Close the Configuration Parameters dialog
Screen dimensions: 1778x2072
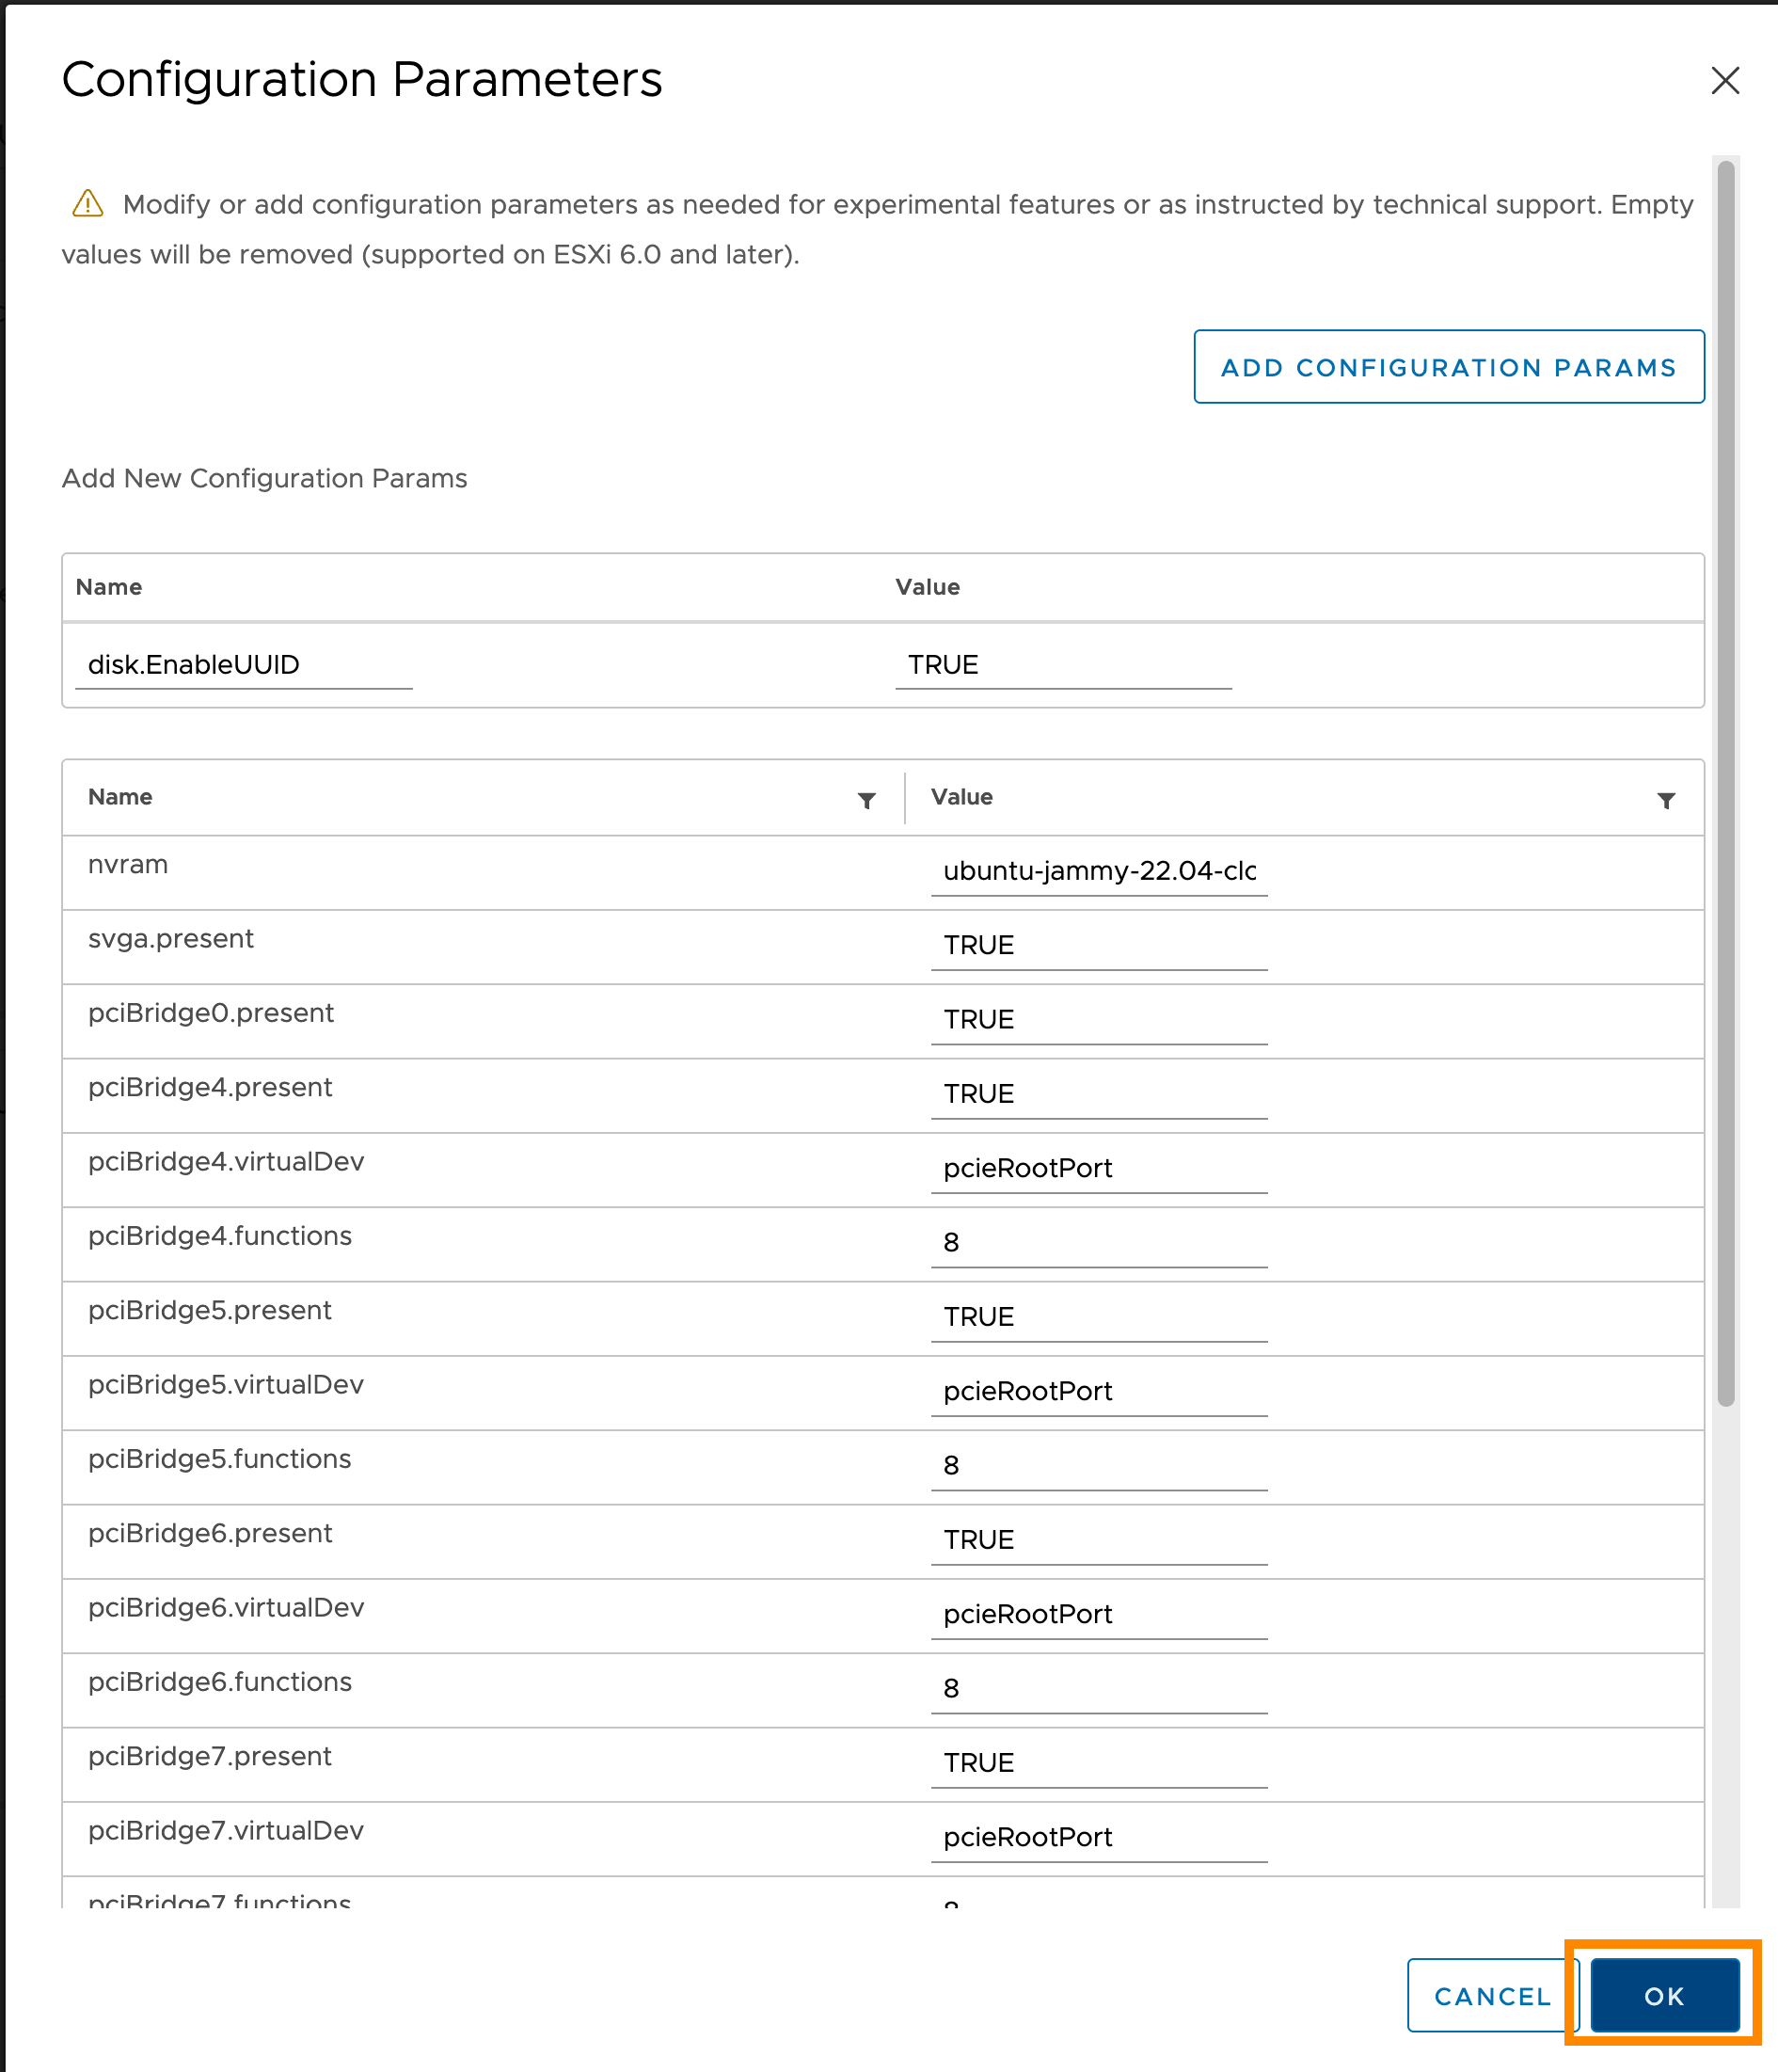(x=1726, y=81)
